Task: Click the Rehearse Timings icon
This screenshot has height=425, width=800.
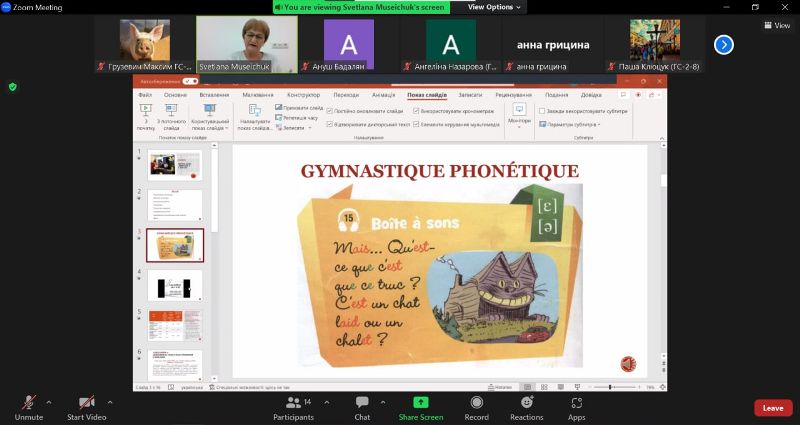Action: coord(279,118)
